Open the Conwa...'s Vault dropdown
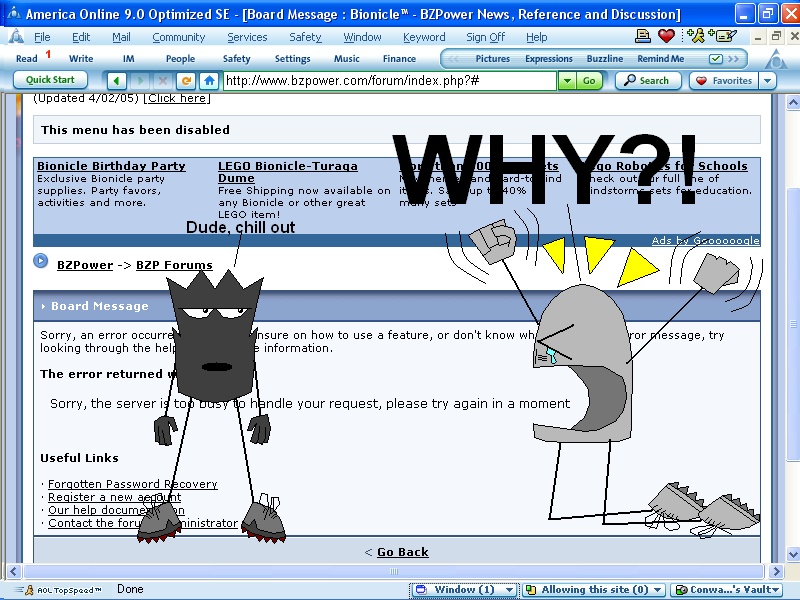 [x=776, y=590]
